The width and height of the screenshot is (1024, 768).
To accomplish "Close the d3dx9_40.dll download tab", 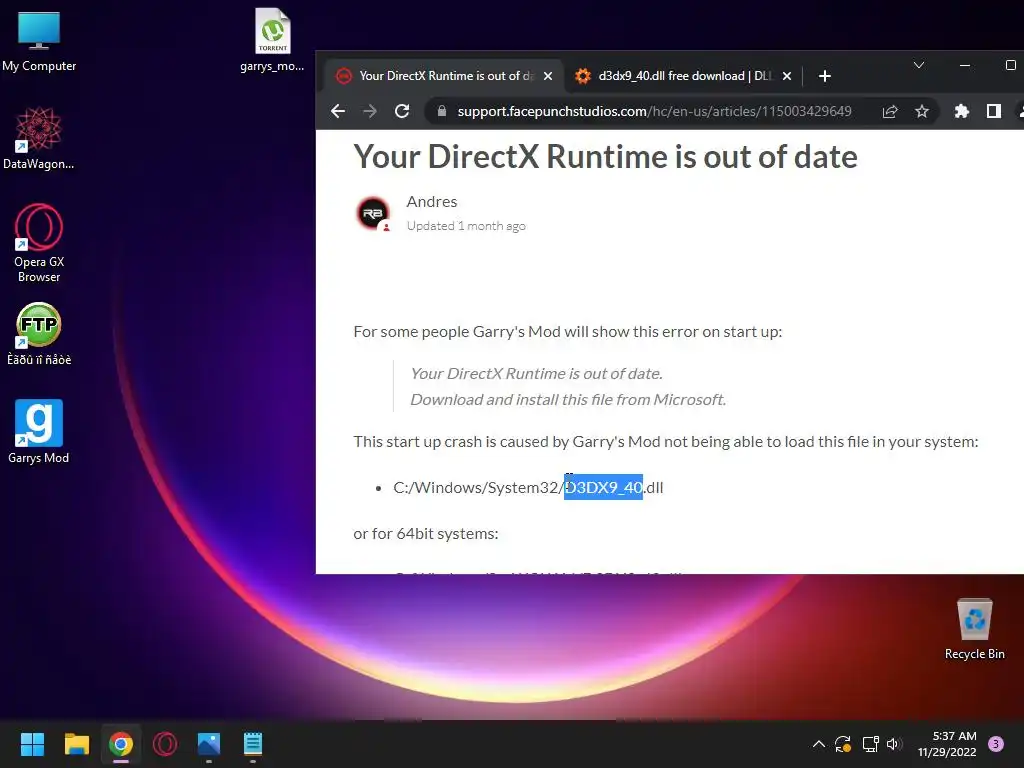I will click(787, 76).
